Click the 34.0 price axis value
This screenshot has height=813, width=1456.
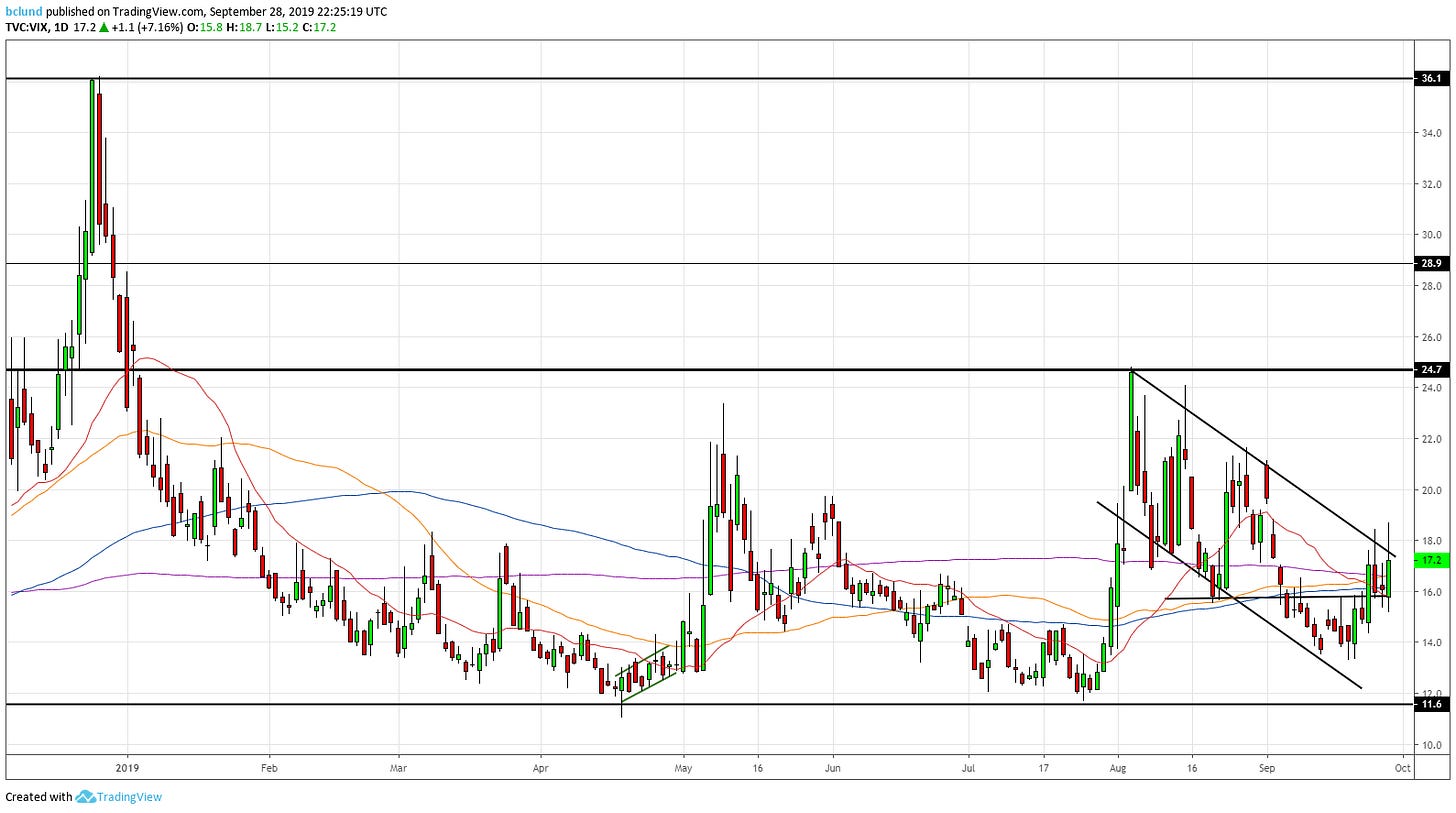pos(1431,133)
